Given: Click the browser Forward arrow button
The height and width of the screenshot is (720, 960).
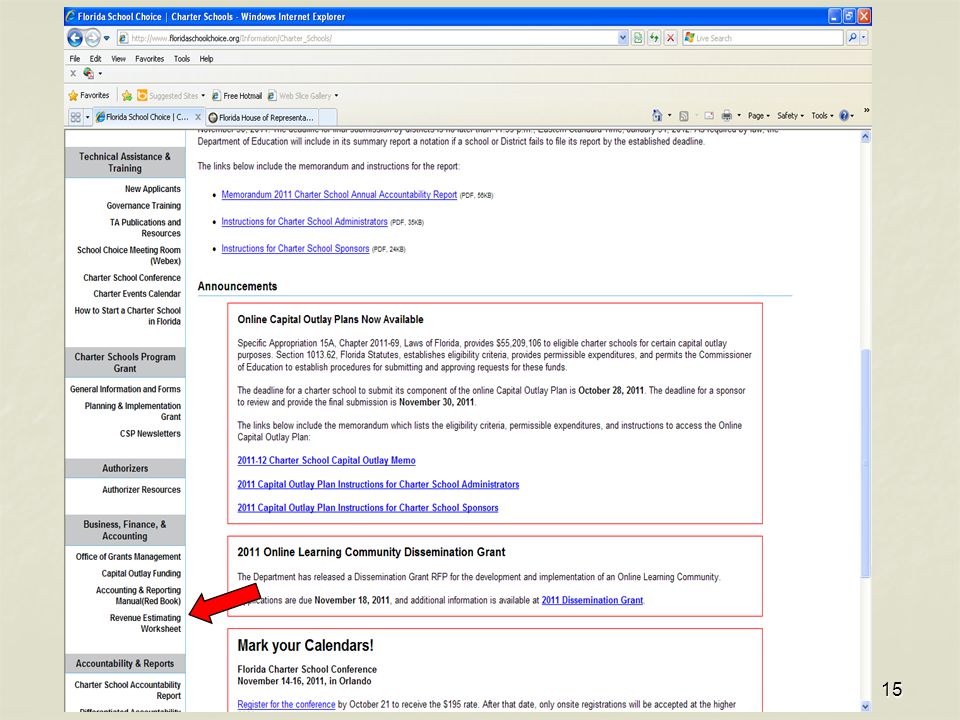Looking at the screenshot, I should 92,38.
